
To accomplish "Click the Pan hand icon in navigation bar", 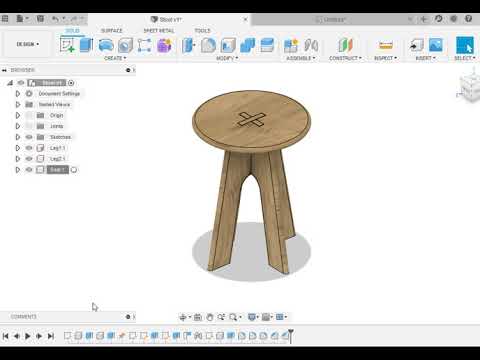I will coord(210,317).
